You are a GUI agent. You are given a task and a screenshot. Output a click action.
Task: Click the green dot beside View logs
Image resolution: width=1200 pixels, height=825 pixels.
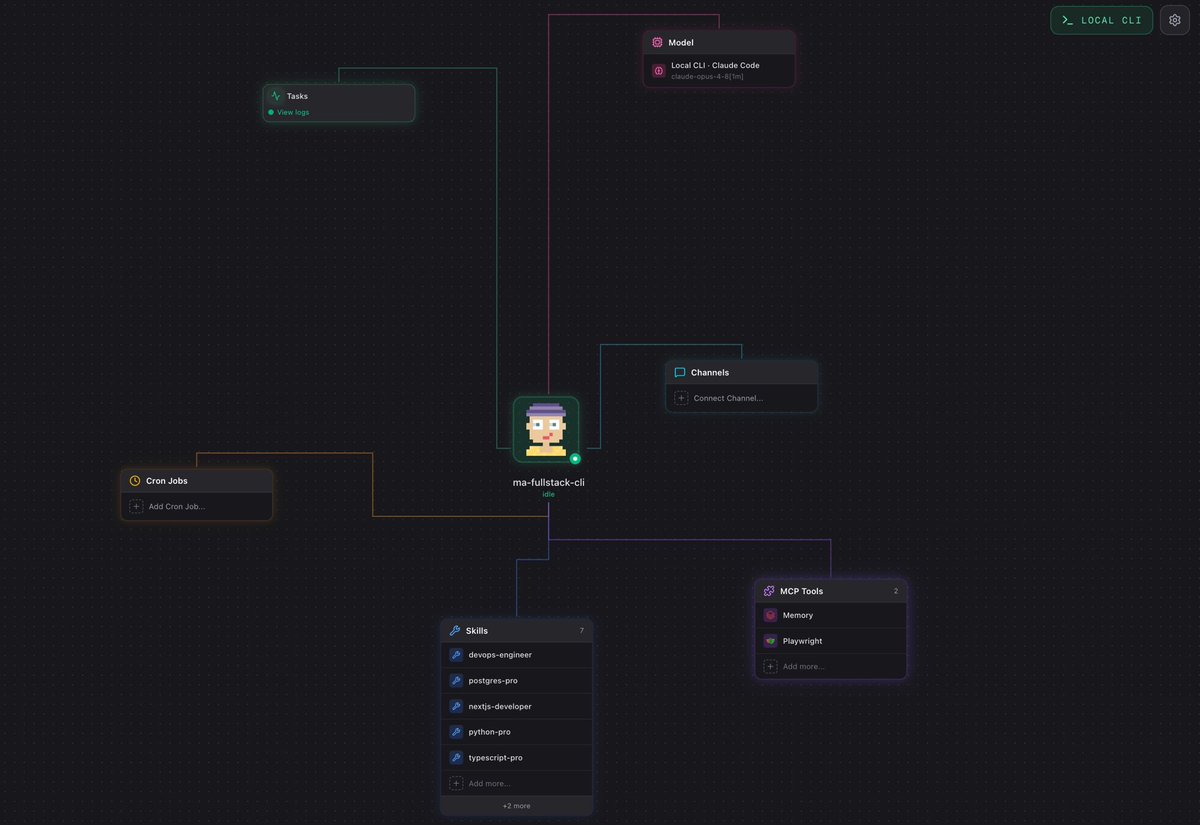(x=271, y=112)
